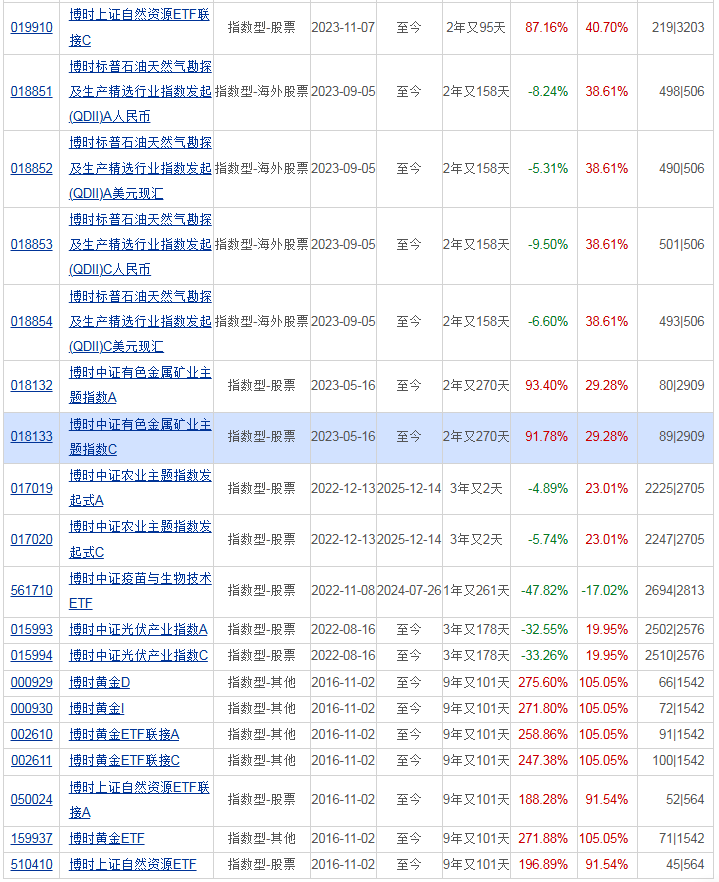Open 博时中证光伏产业指数A link
Viewport: 719px width, 882px height.
point(138,630)
